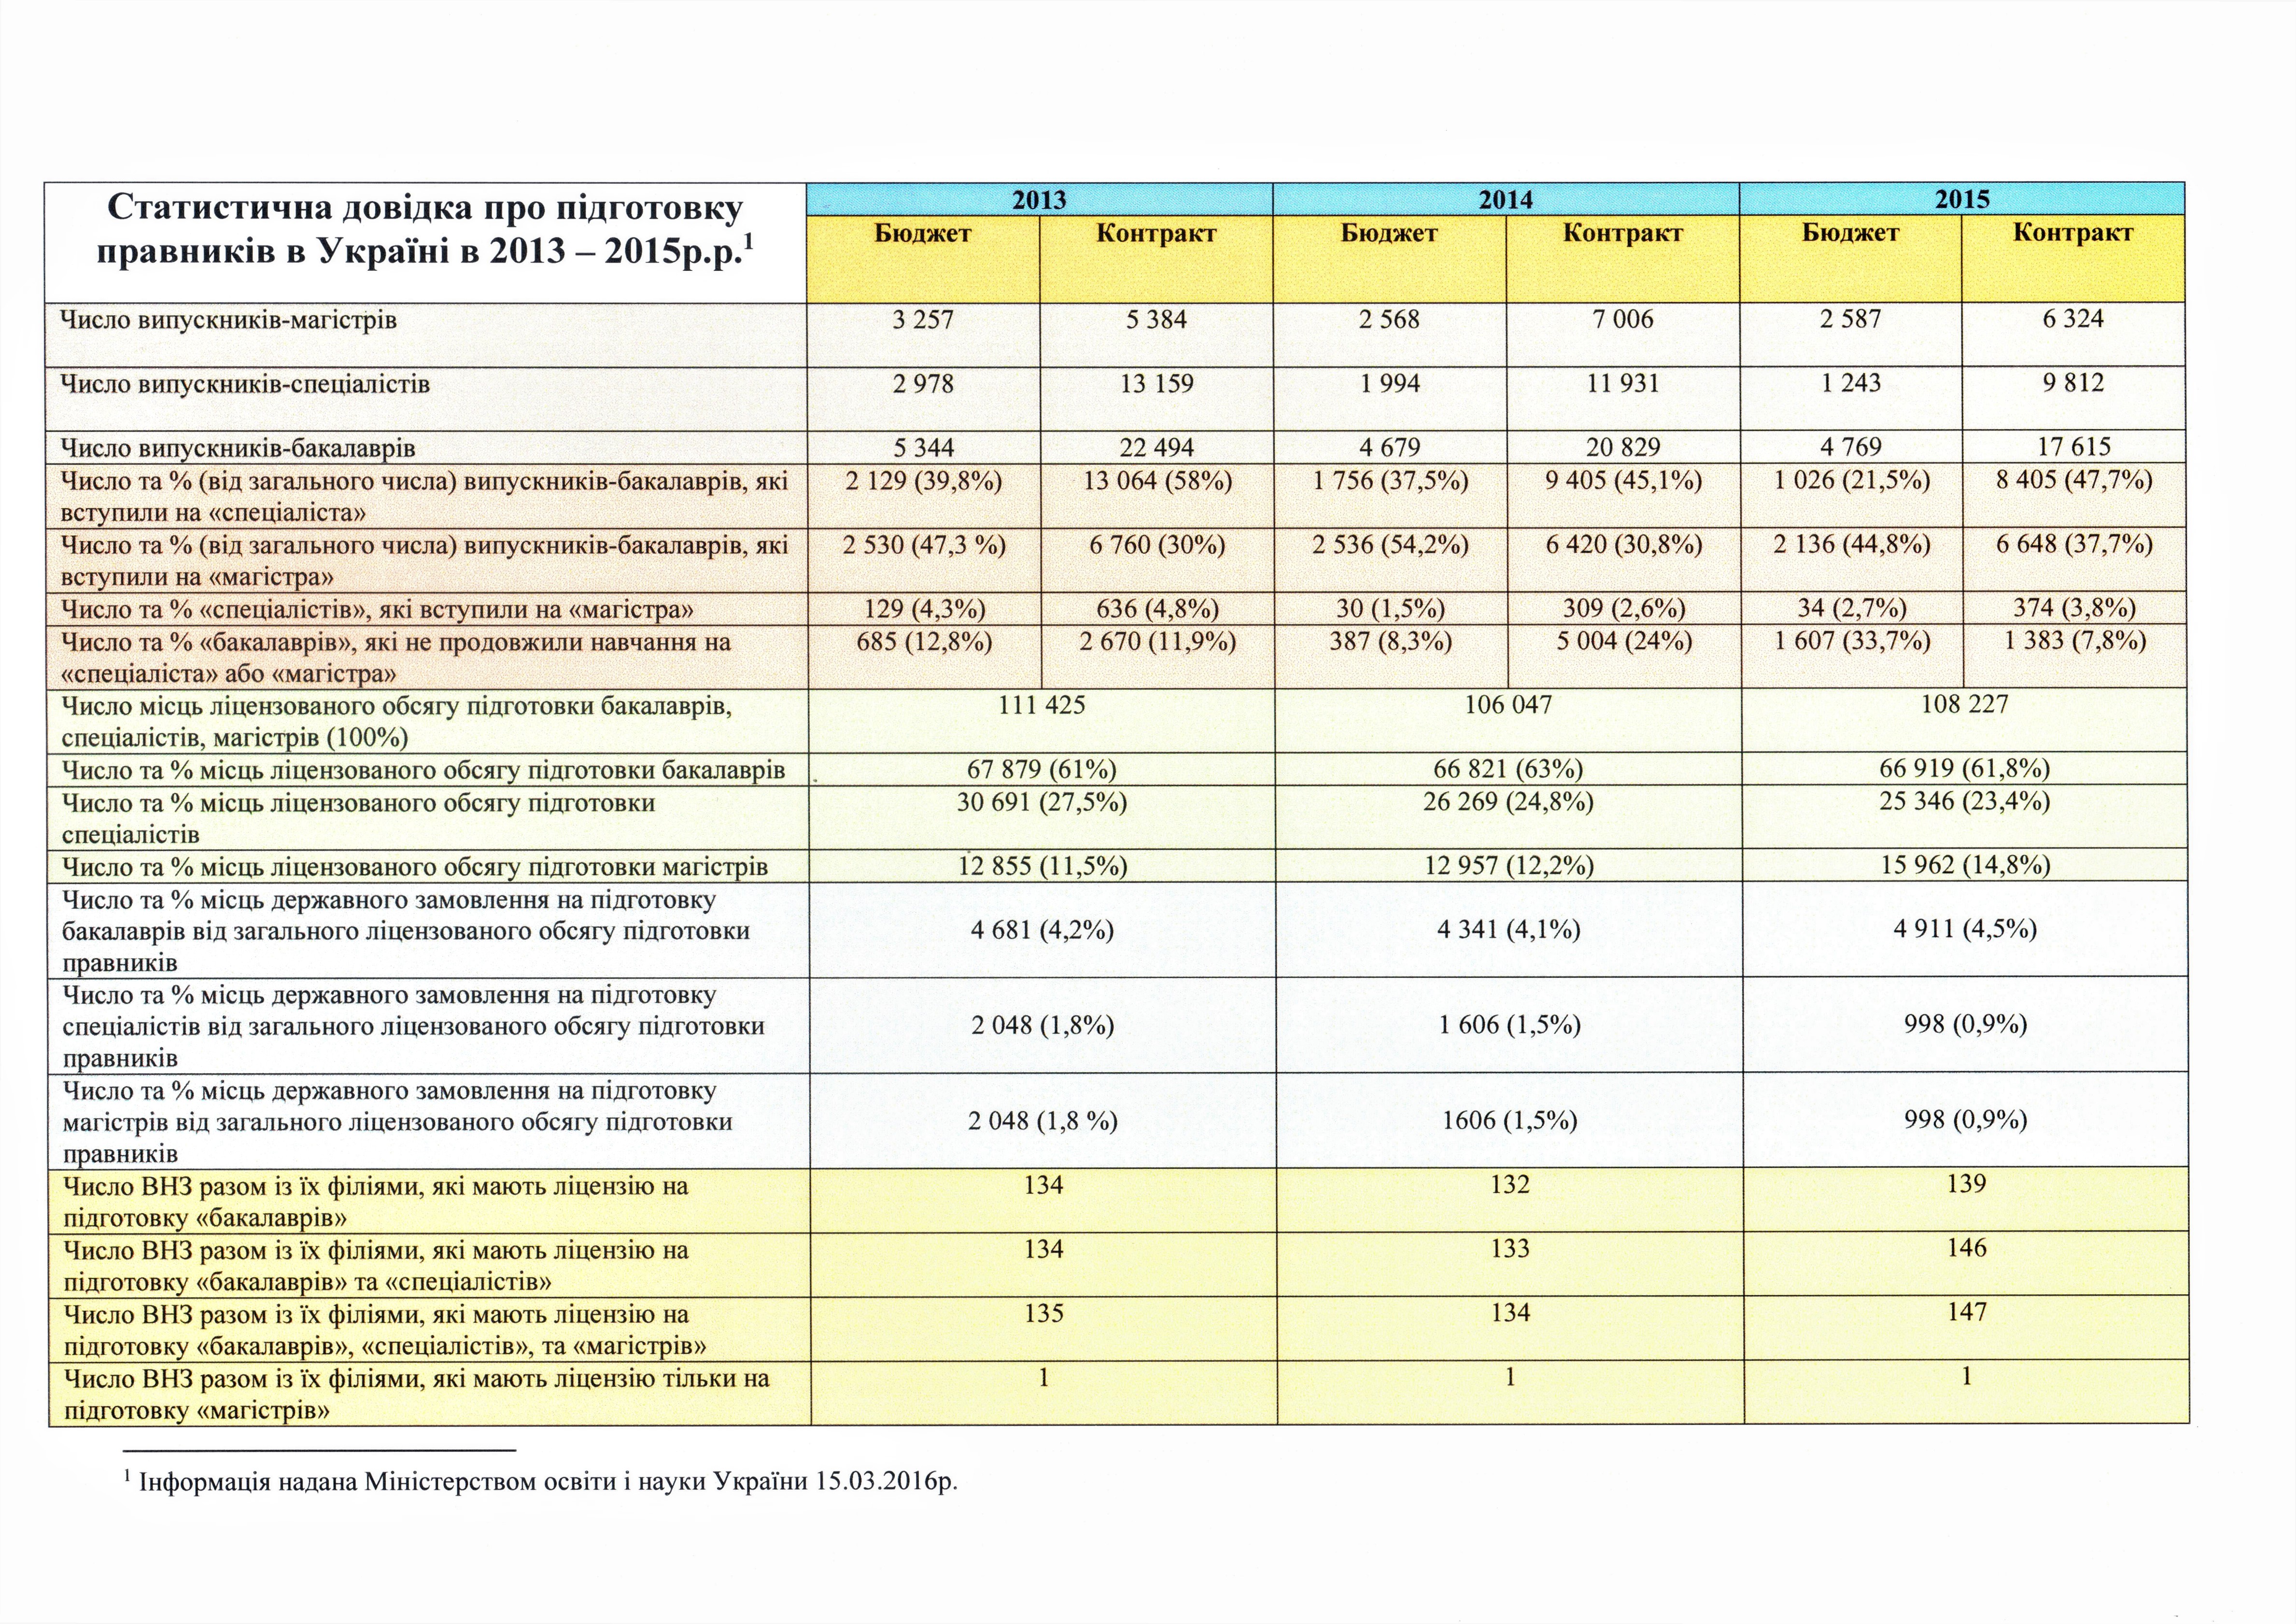Click the value '11 931'

click(1623, 383)
